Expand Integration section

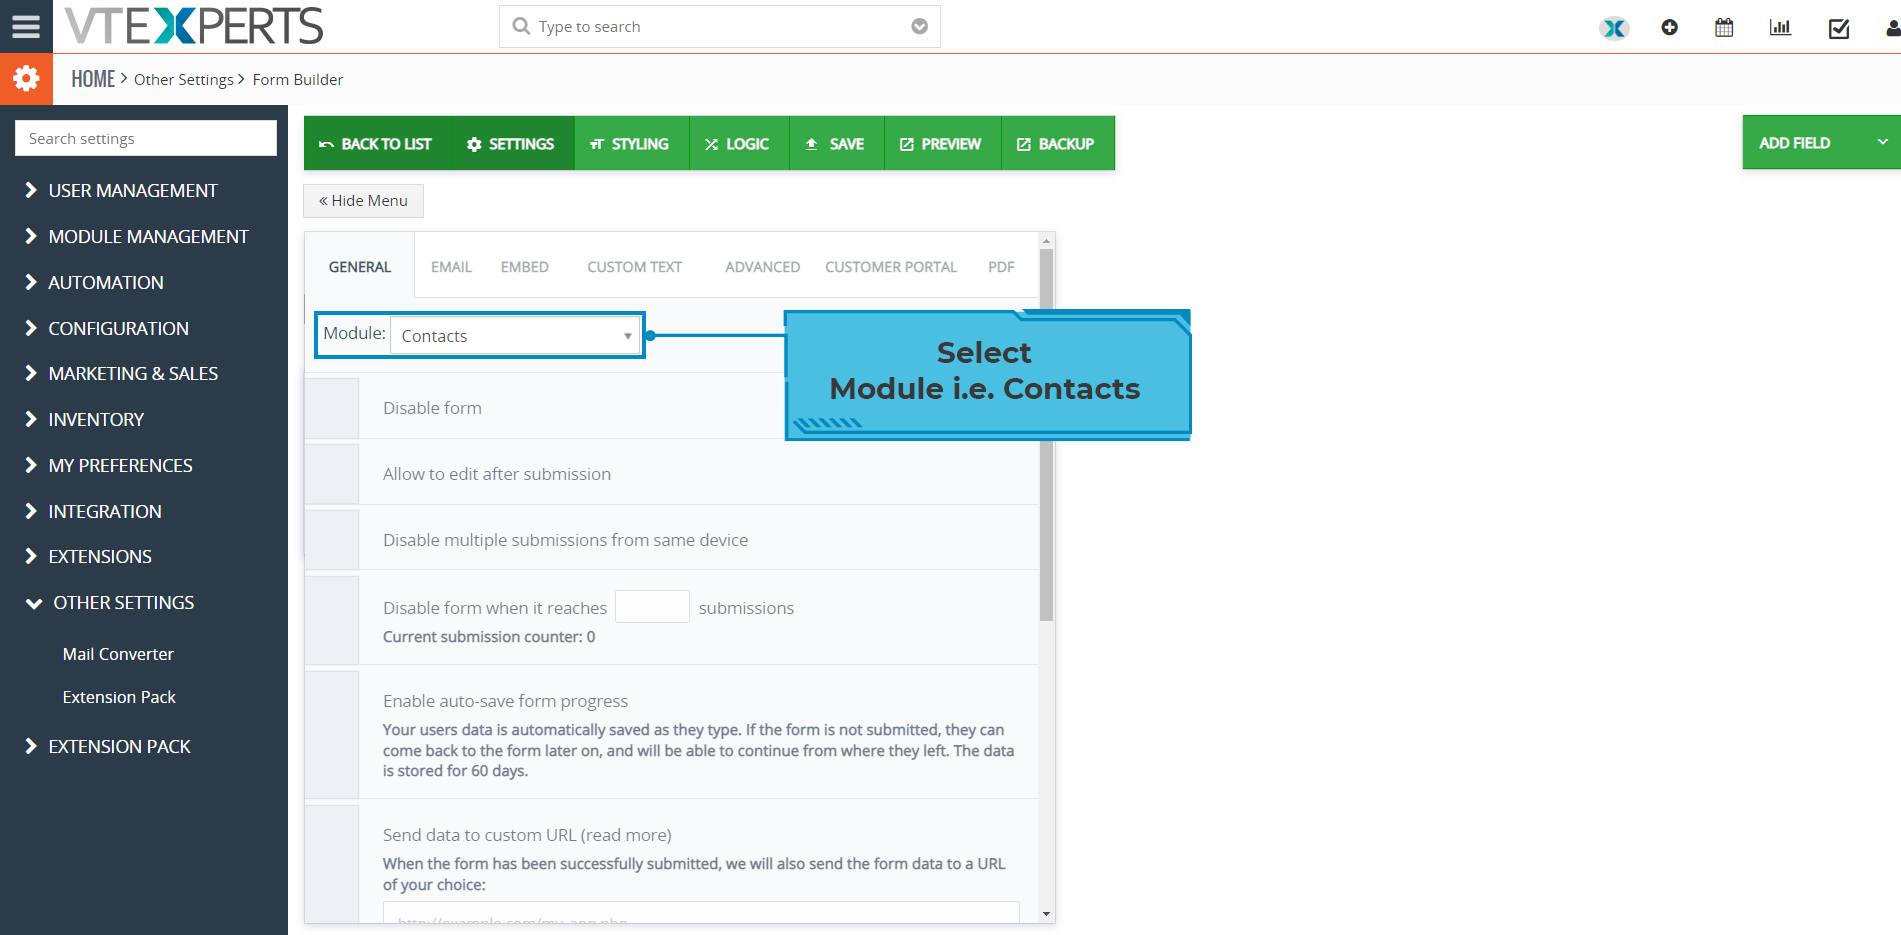(94, 511)
